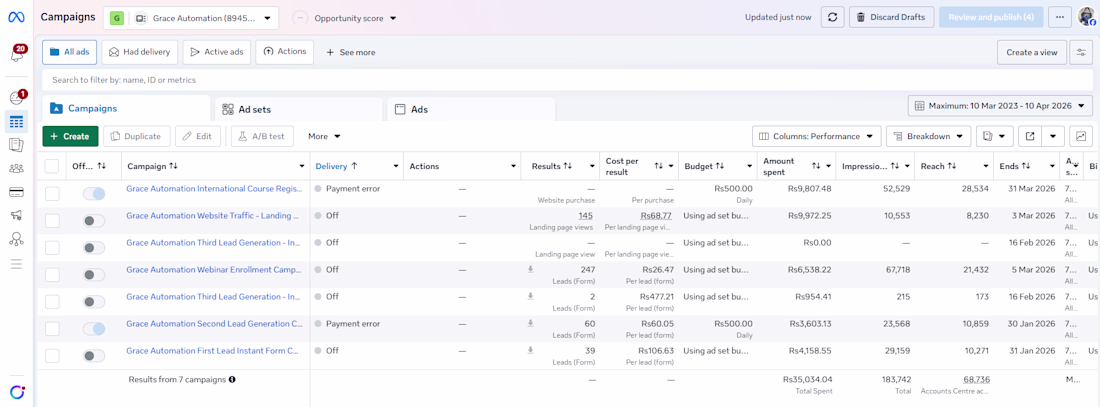Toggle off the International Course Registration campaign
This screenshot has height=407, width=1100.
[x=94, y=193]
